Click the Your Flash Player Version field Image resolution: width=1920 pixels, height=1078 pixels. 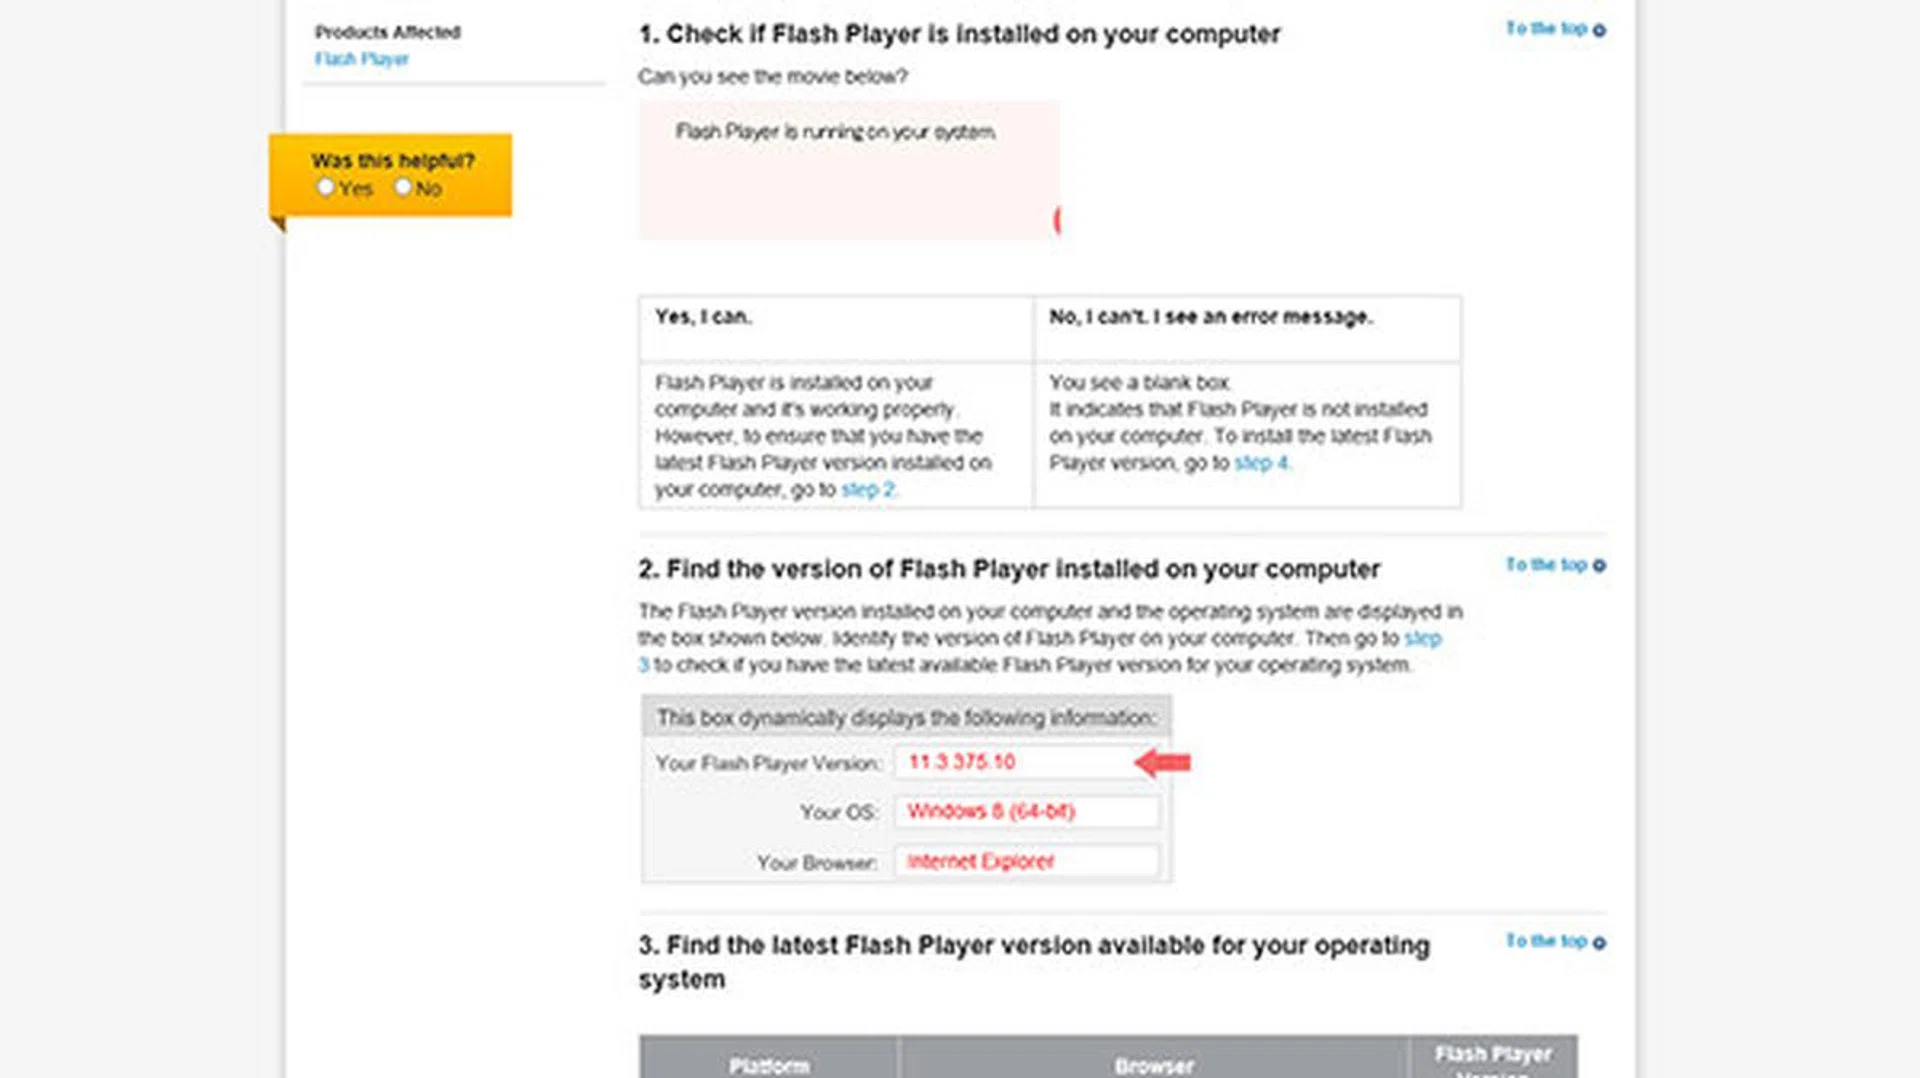tap(1014, 762)
